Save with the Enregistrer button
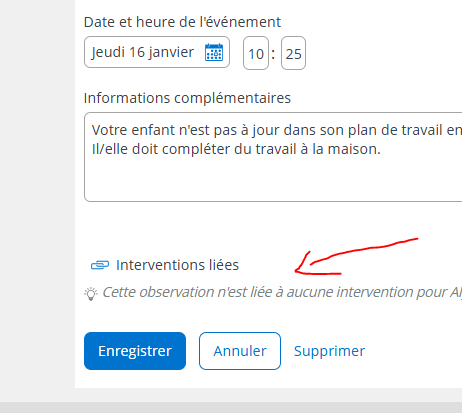This screenshot has width=462, height=413. pos(135,351)
